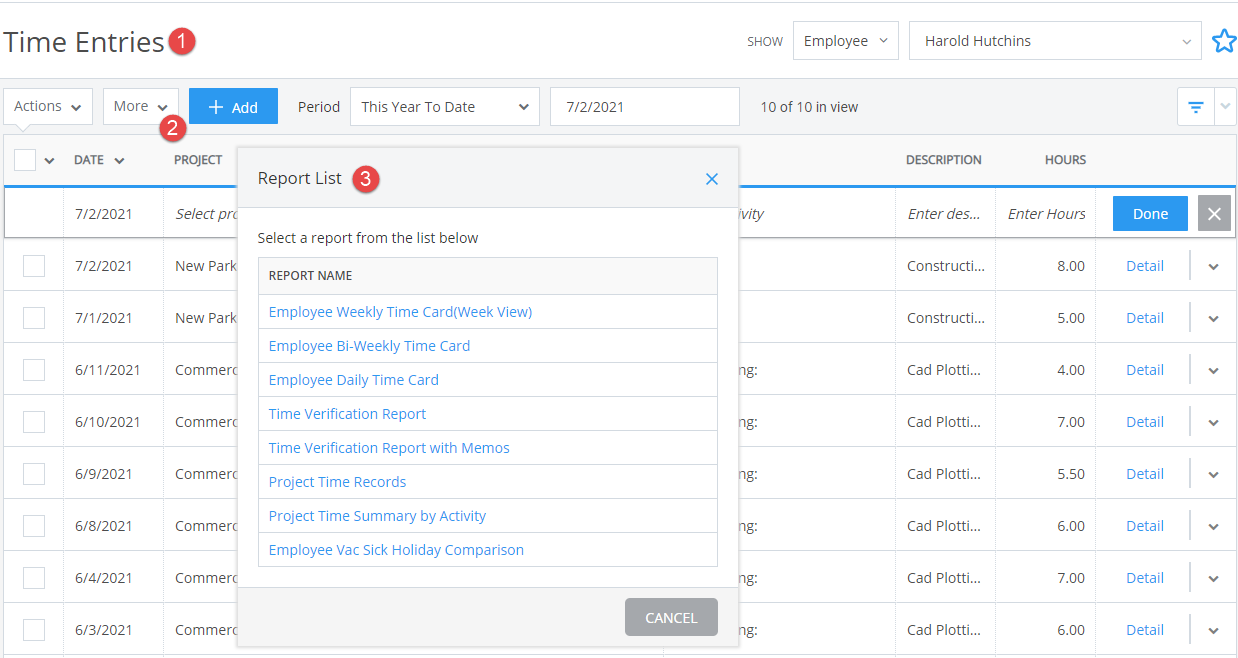
Task: Click Done to save new entry
Action: pyautogui.click(x=1150, y=214)
